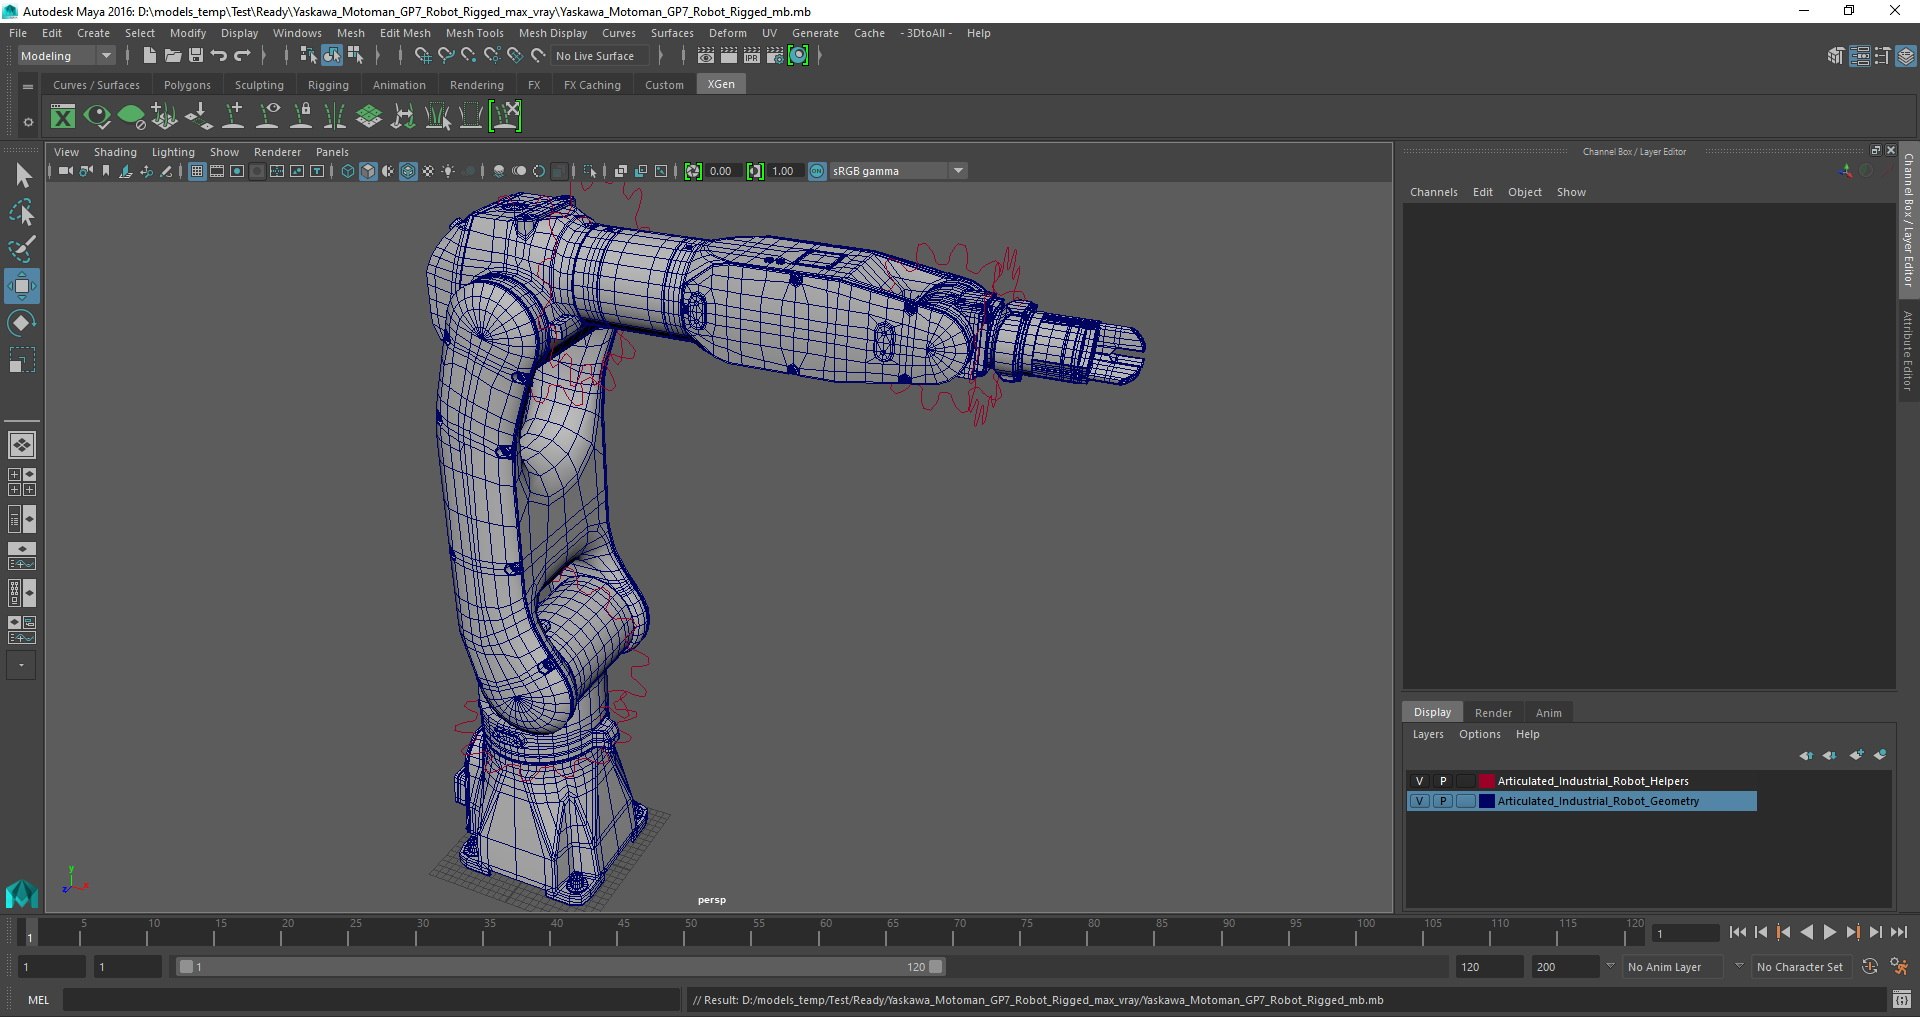The image size is (1920, 1017).
Task: Step to next key
Action: pos(1852,932)
